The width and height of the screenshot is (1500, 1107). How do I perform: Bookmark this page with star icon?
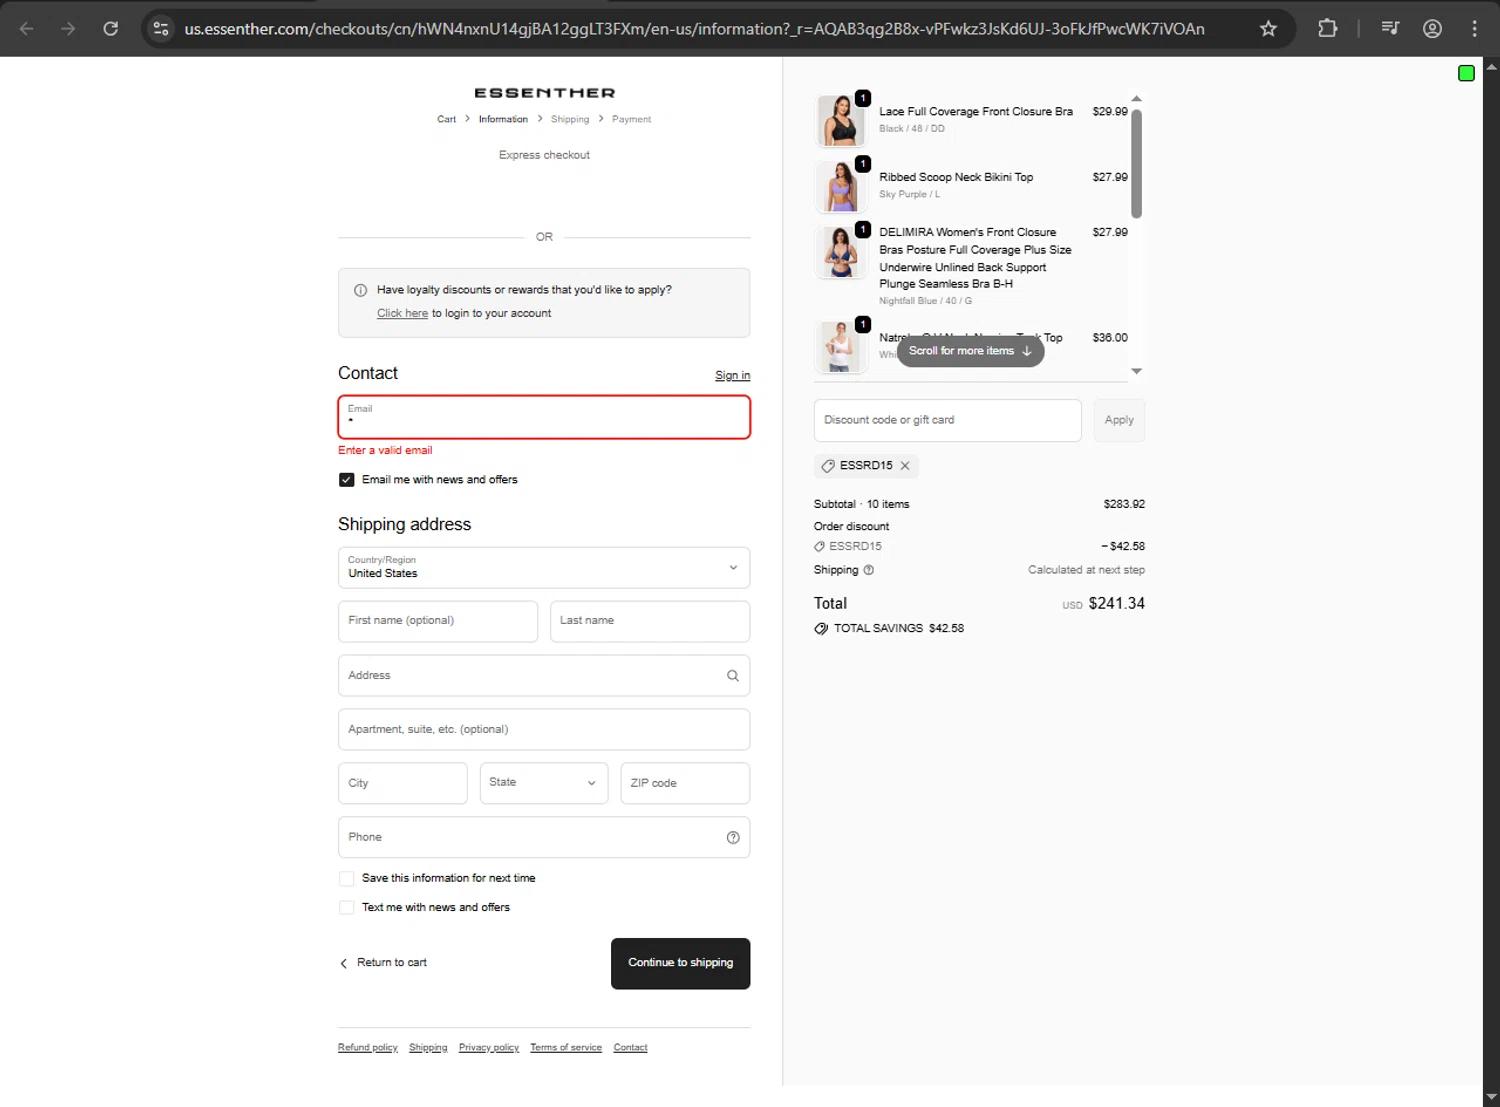[1268, 29]
